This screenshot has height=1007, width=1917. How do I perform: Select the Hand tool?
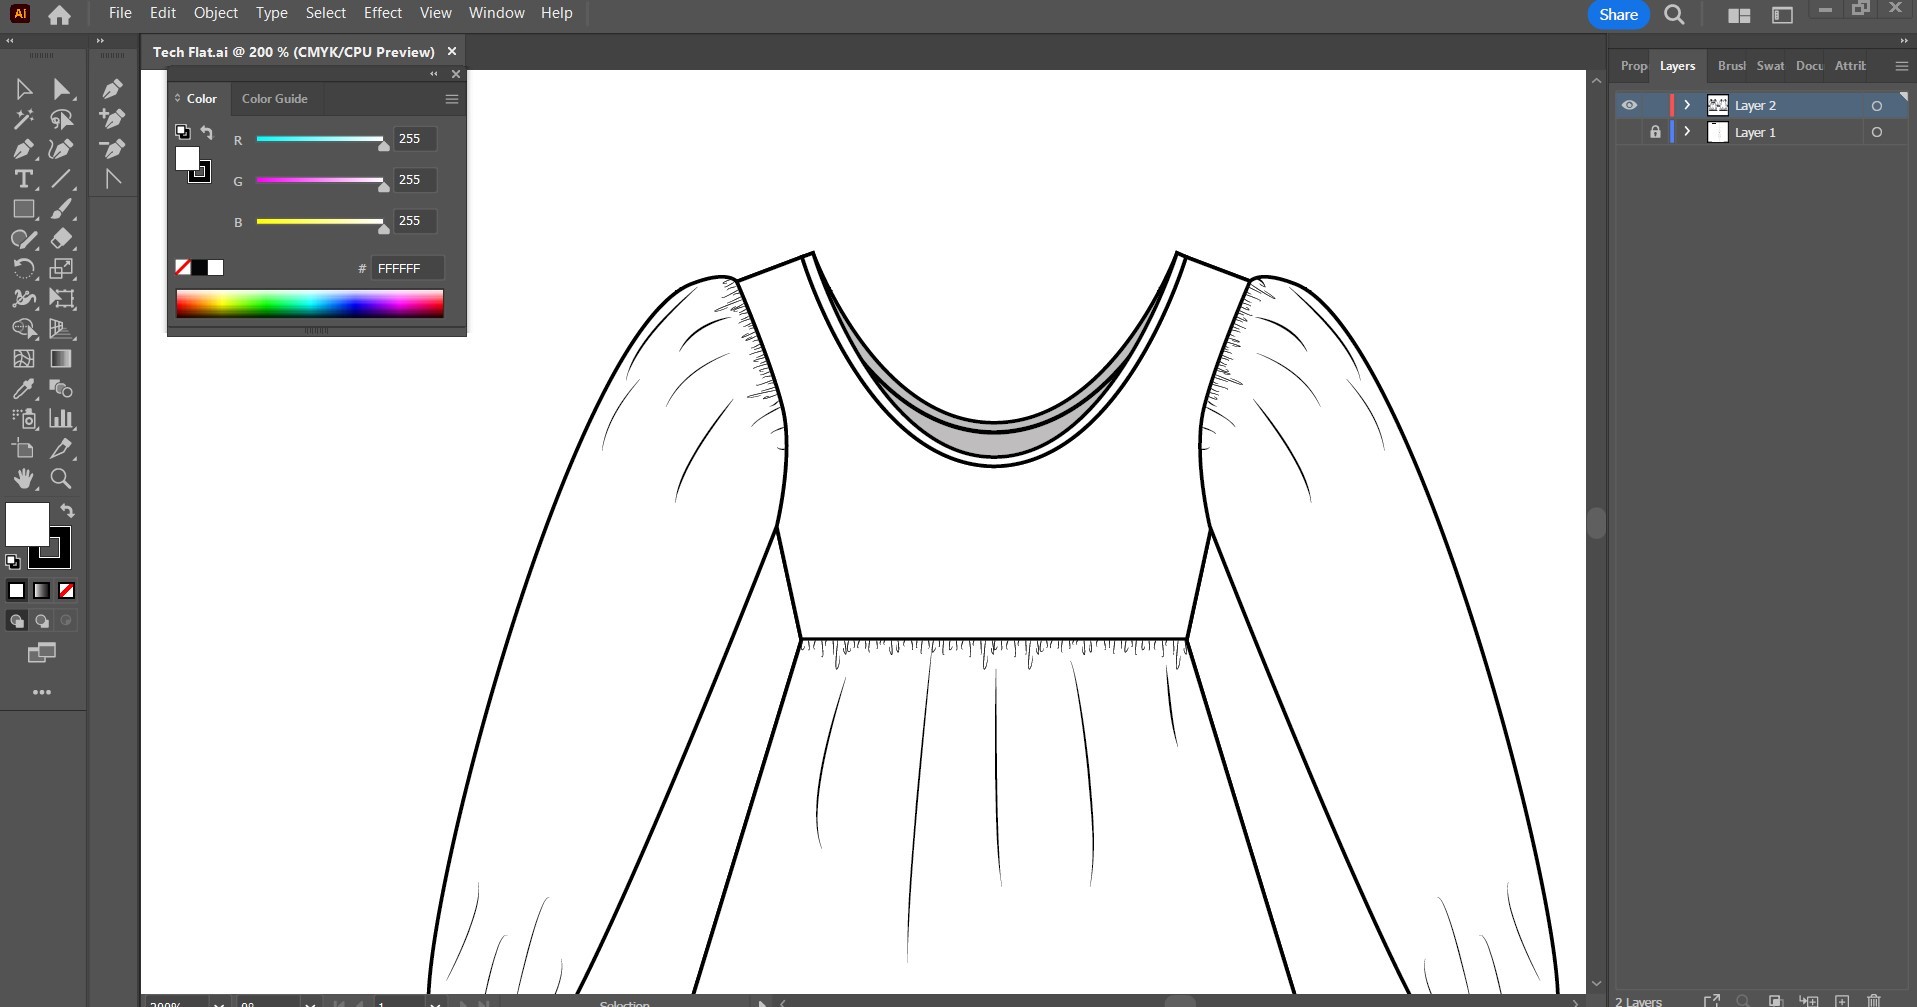(x=23, y=479)
